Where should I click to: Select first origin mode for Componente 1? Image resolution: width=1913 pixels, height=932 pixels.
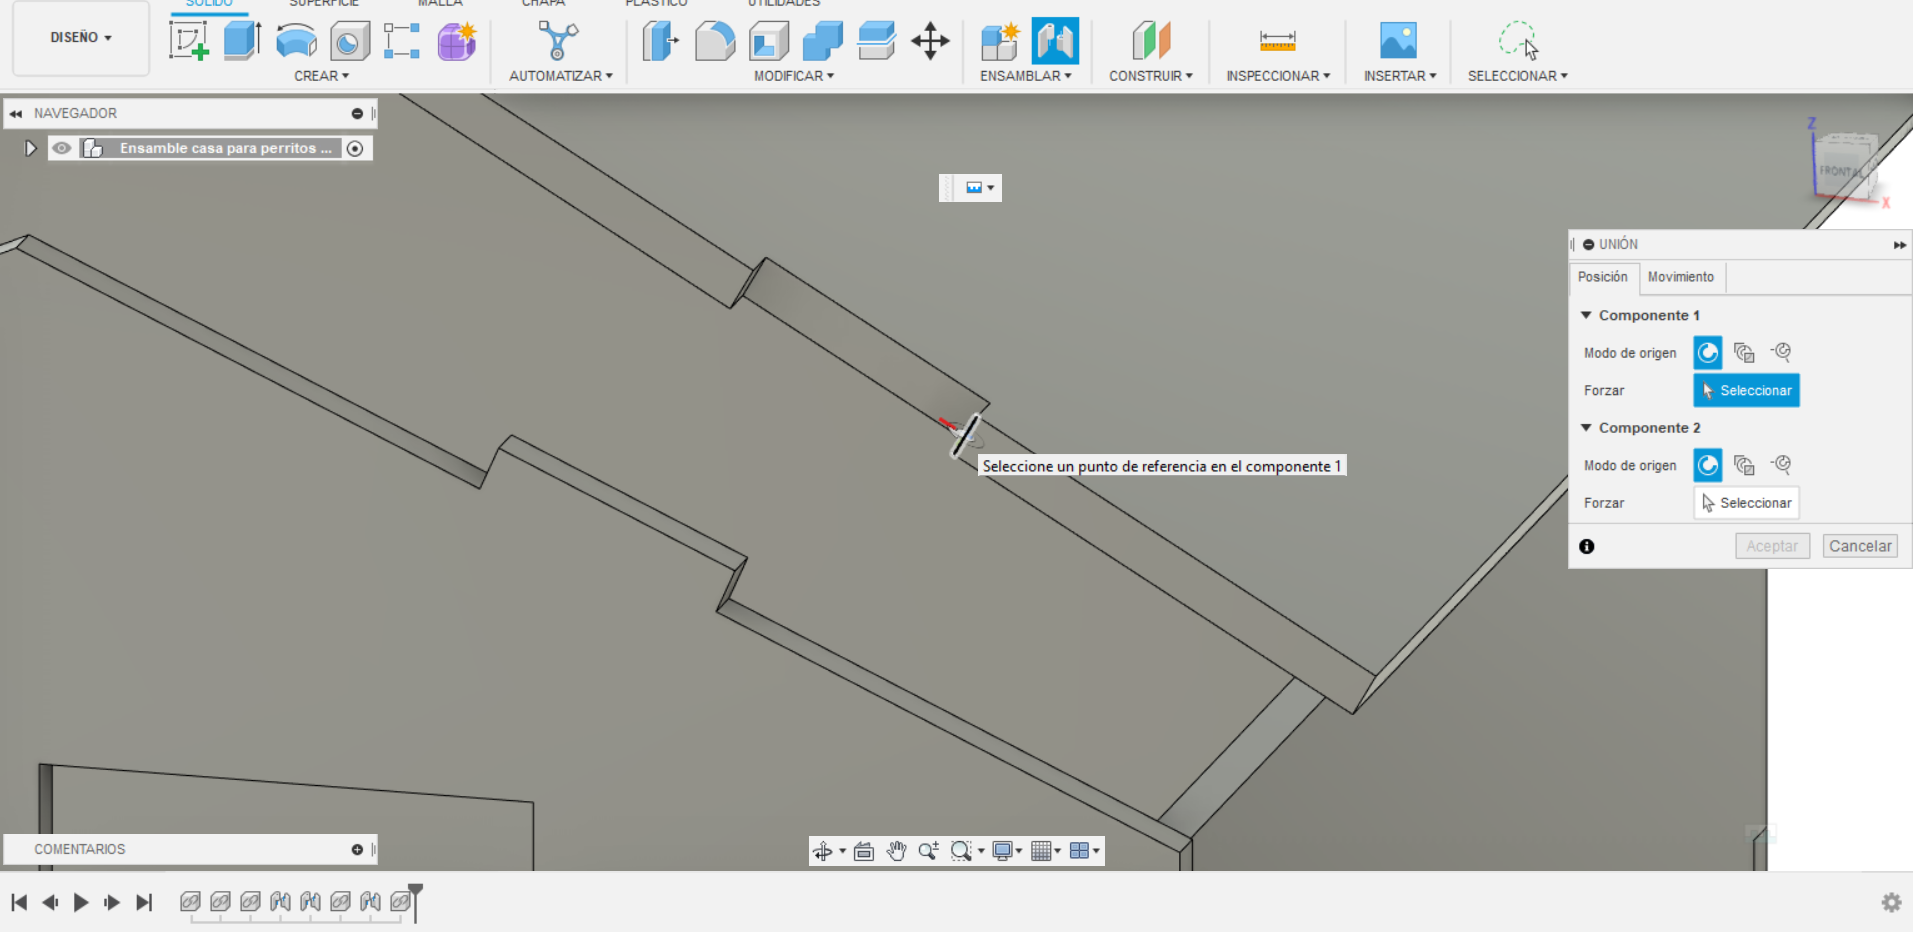coord(1708,352)
